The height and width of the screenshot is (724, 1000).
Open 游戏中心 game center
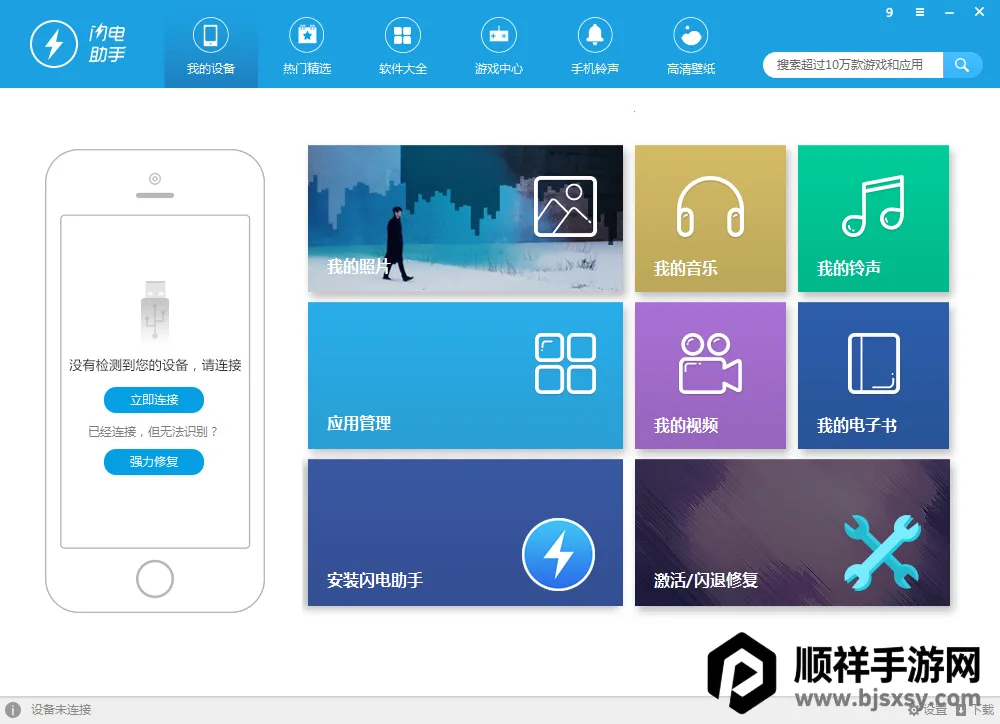click(x=498, y=46)
